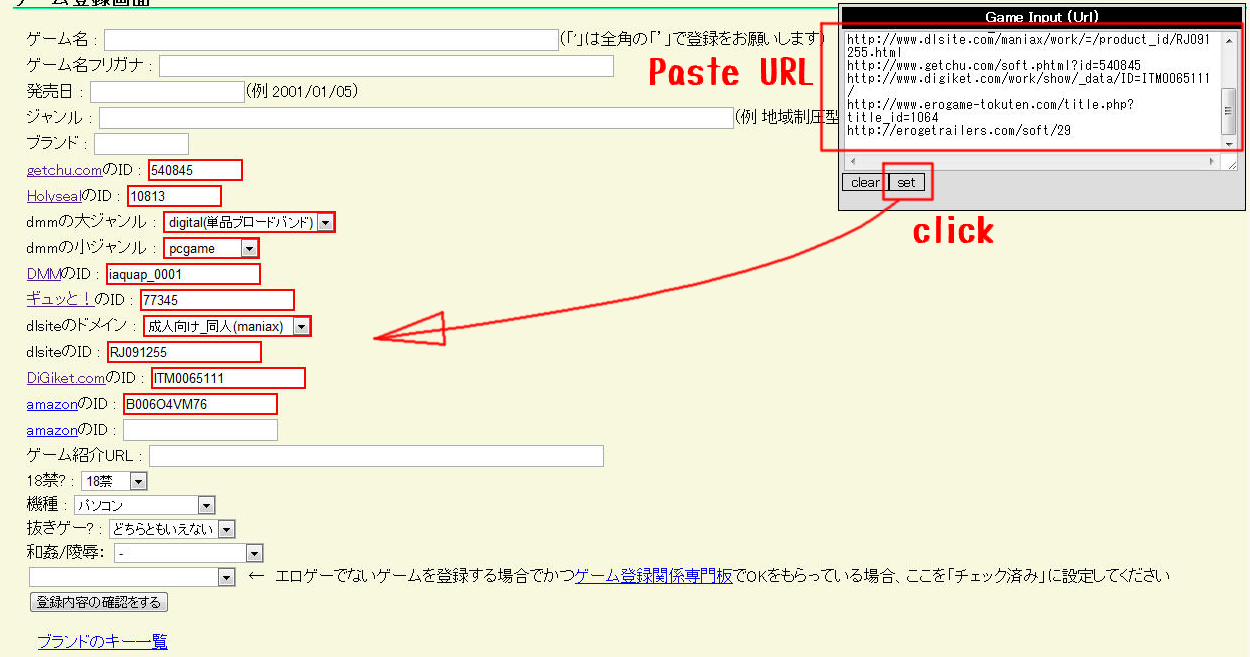Open the dmmの大ジャンル dropdown
The image size is (1250, 657).
[248, 222]
